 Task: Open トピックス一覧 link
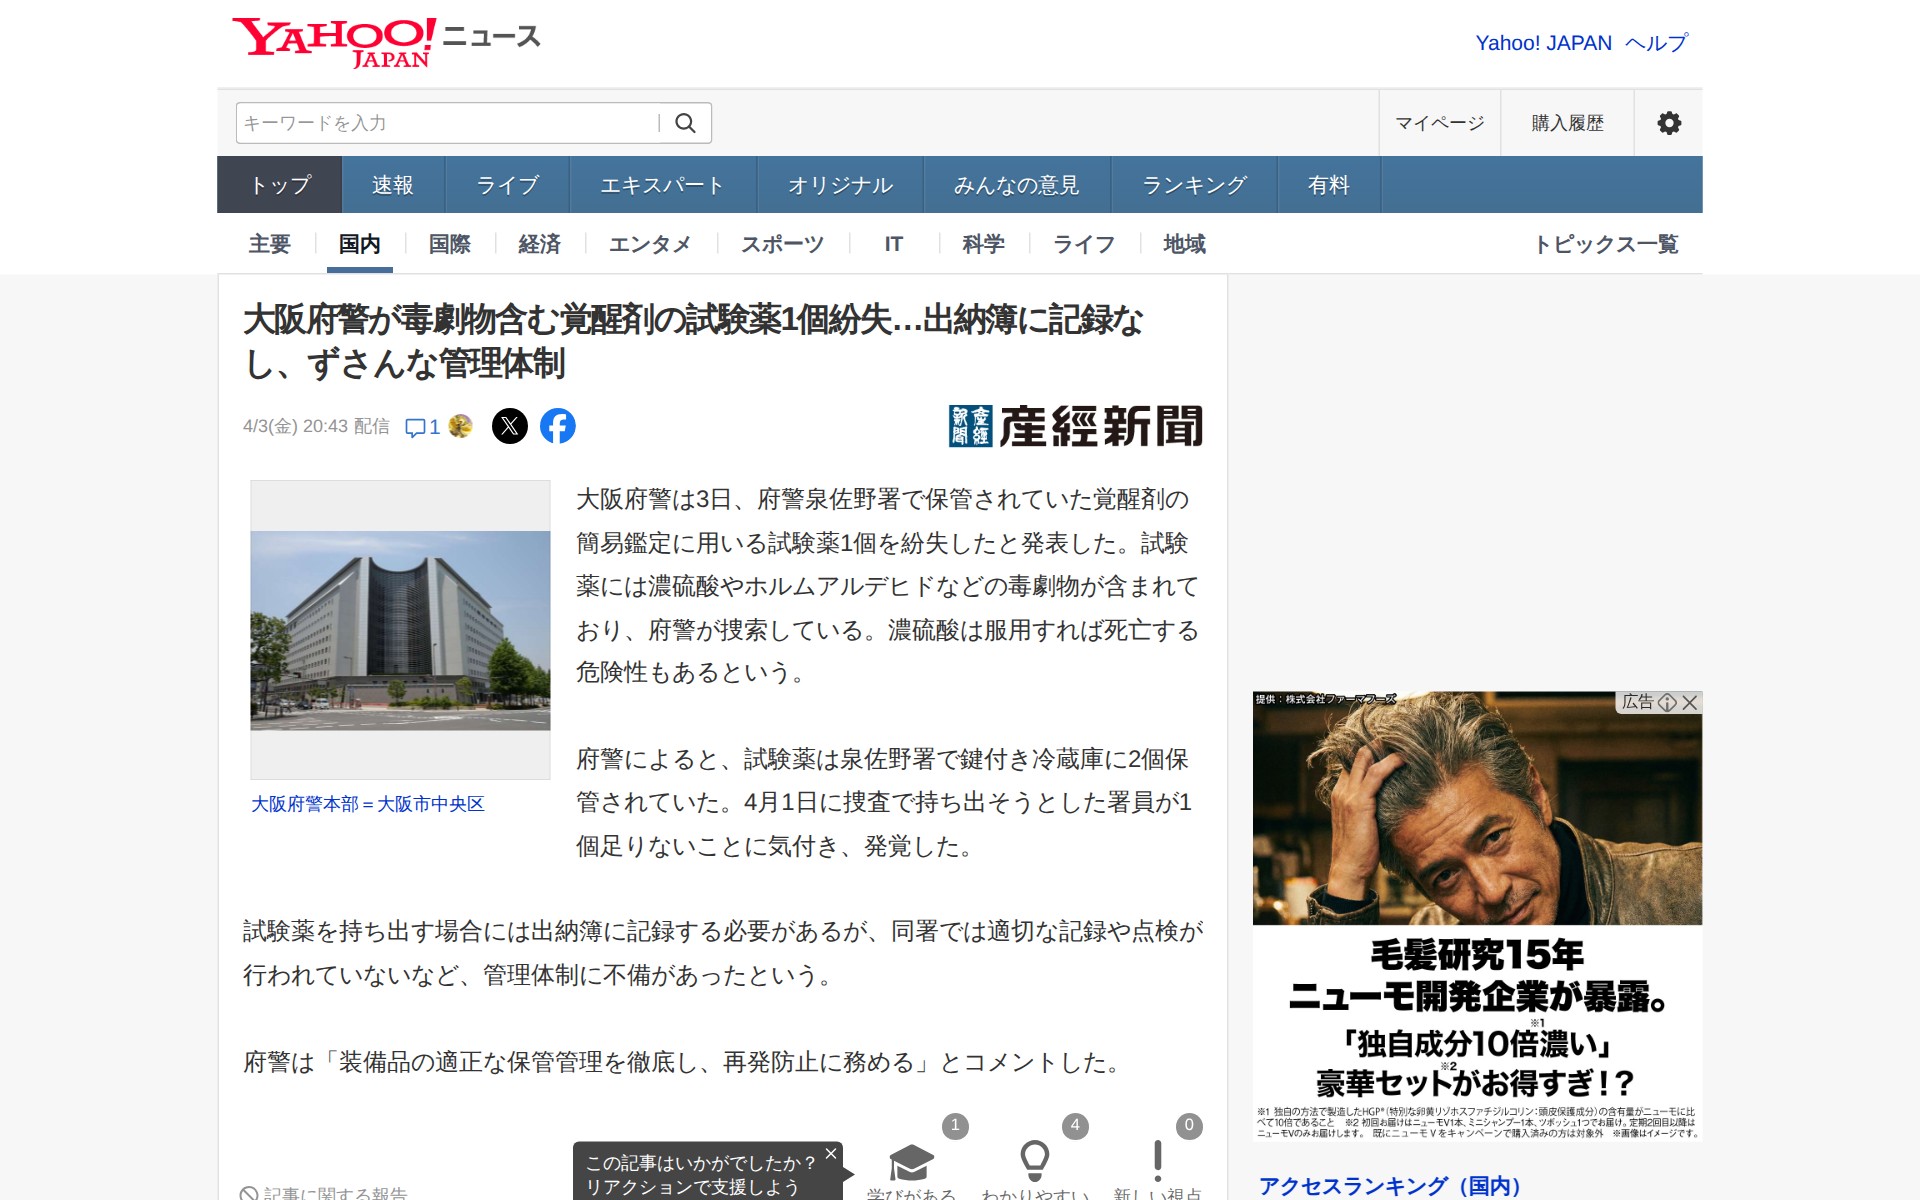(1606, 244)
